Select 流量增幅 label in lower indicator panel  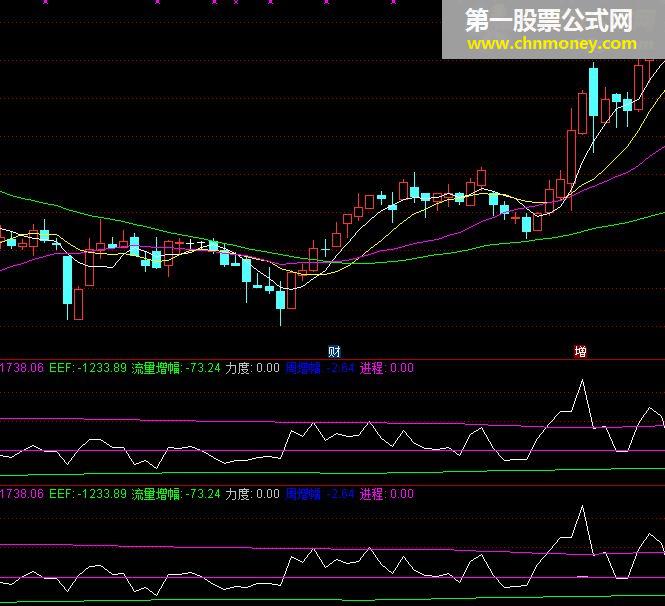[x=156, y=494]
